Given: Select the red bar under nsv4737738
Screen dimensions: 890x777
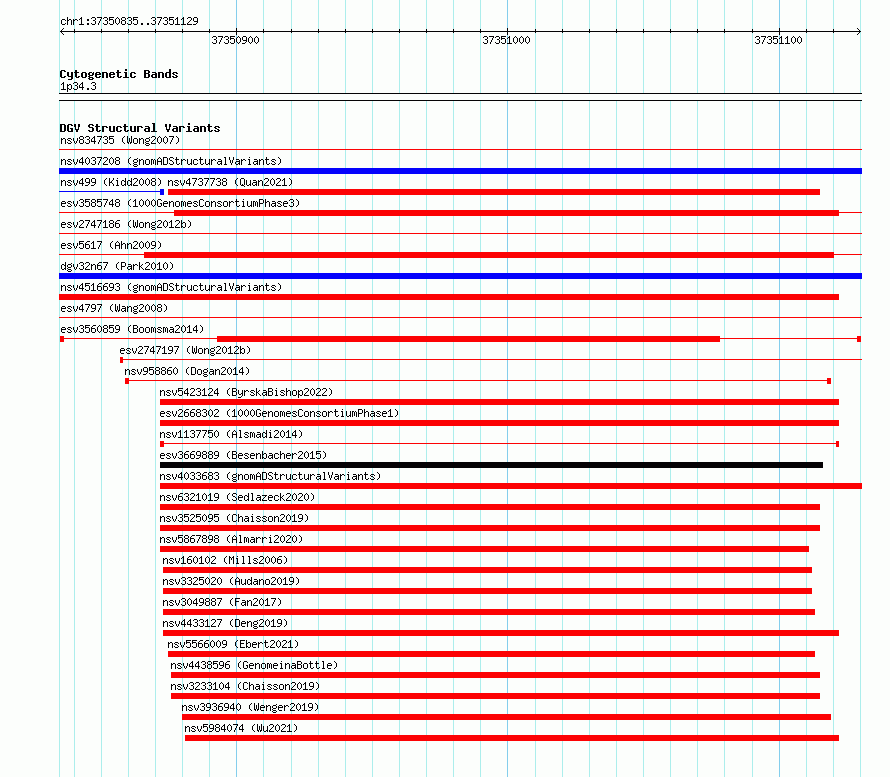Looking at the screenshot, I should 494,192.
